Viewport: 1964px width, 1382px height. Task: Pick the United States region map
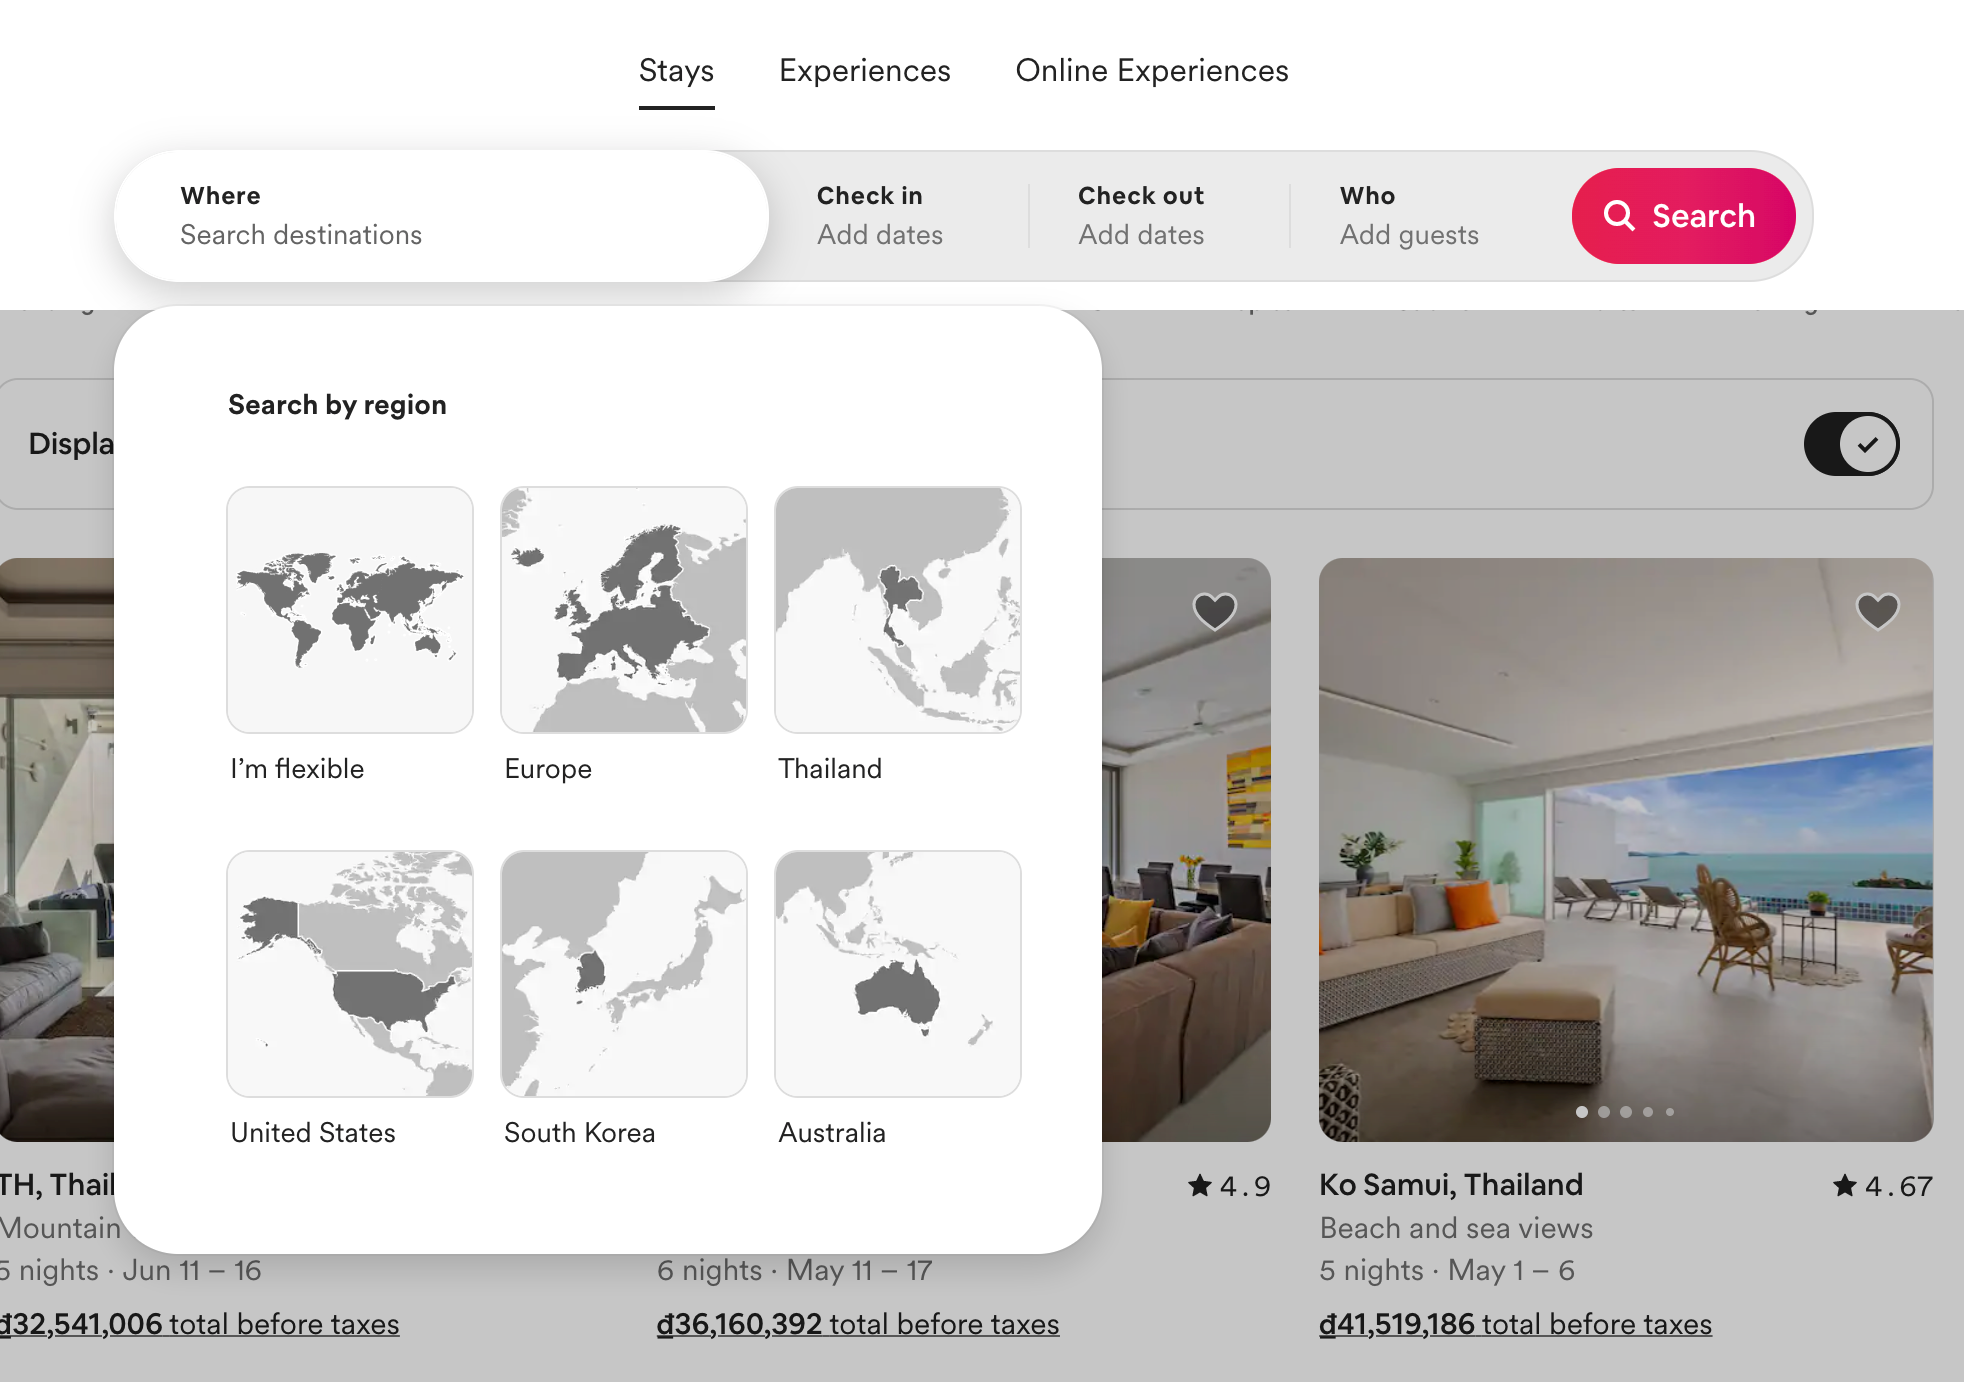pyautogui.click(x=350, y=974)
